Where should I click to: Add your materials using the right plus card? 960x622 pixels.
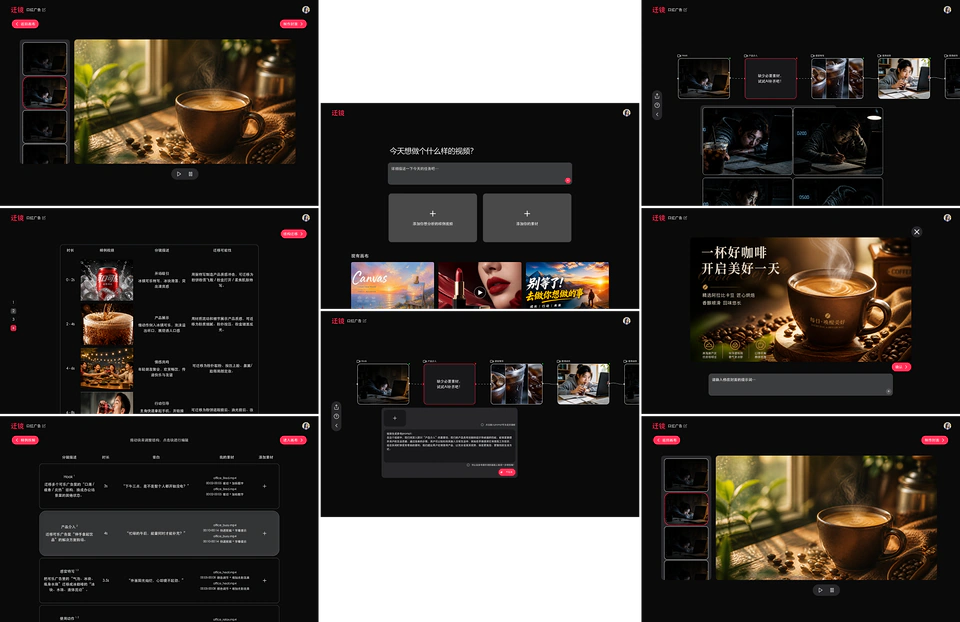point(527,218)
